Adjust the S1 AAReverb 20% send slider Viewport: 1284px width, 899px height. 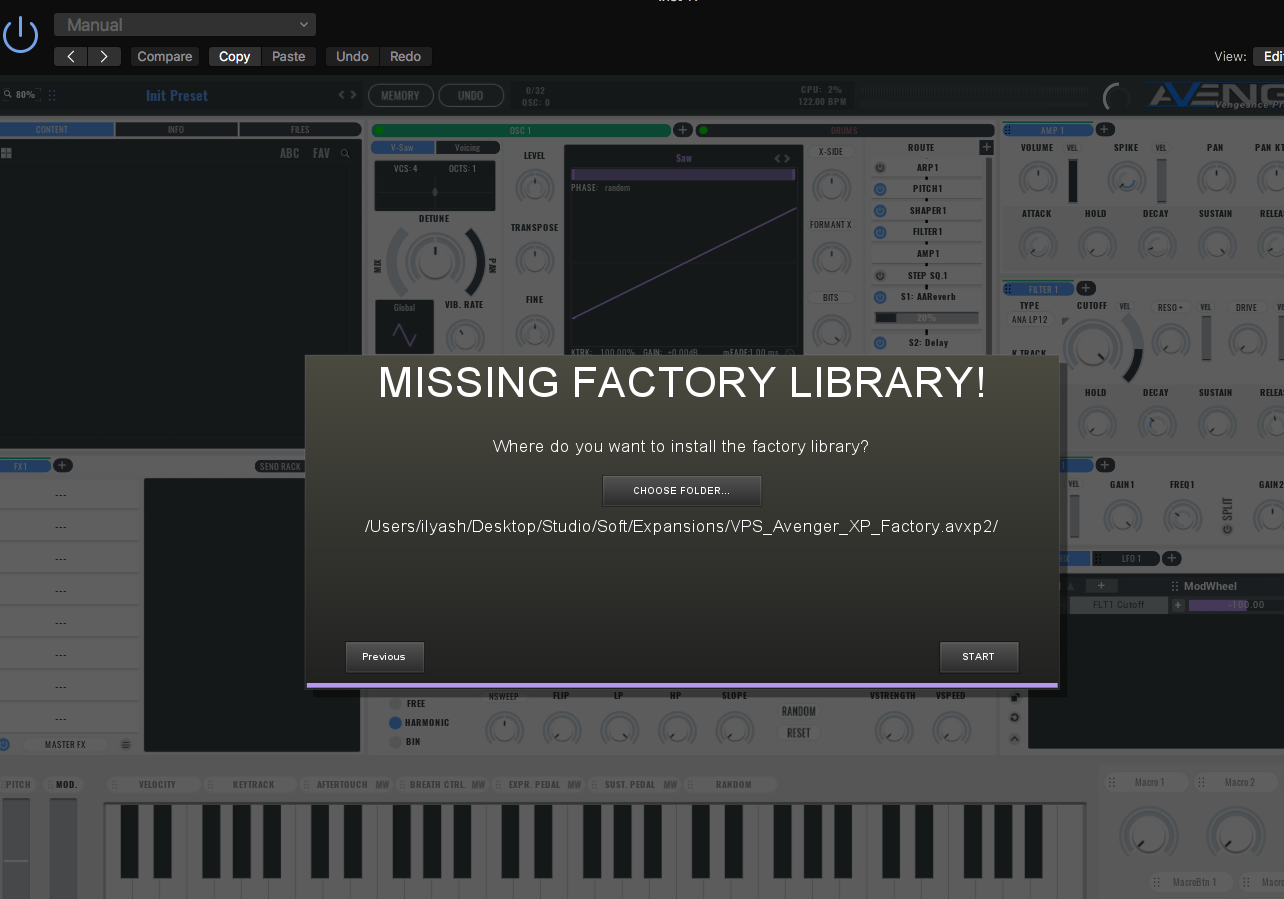(x=926, y=318)
